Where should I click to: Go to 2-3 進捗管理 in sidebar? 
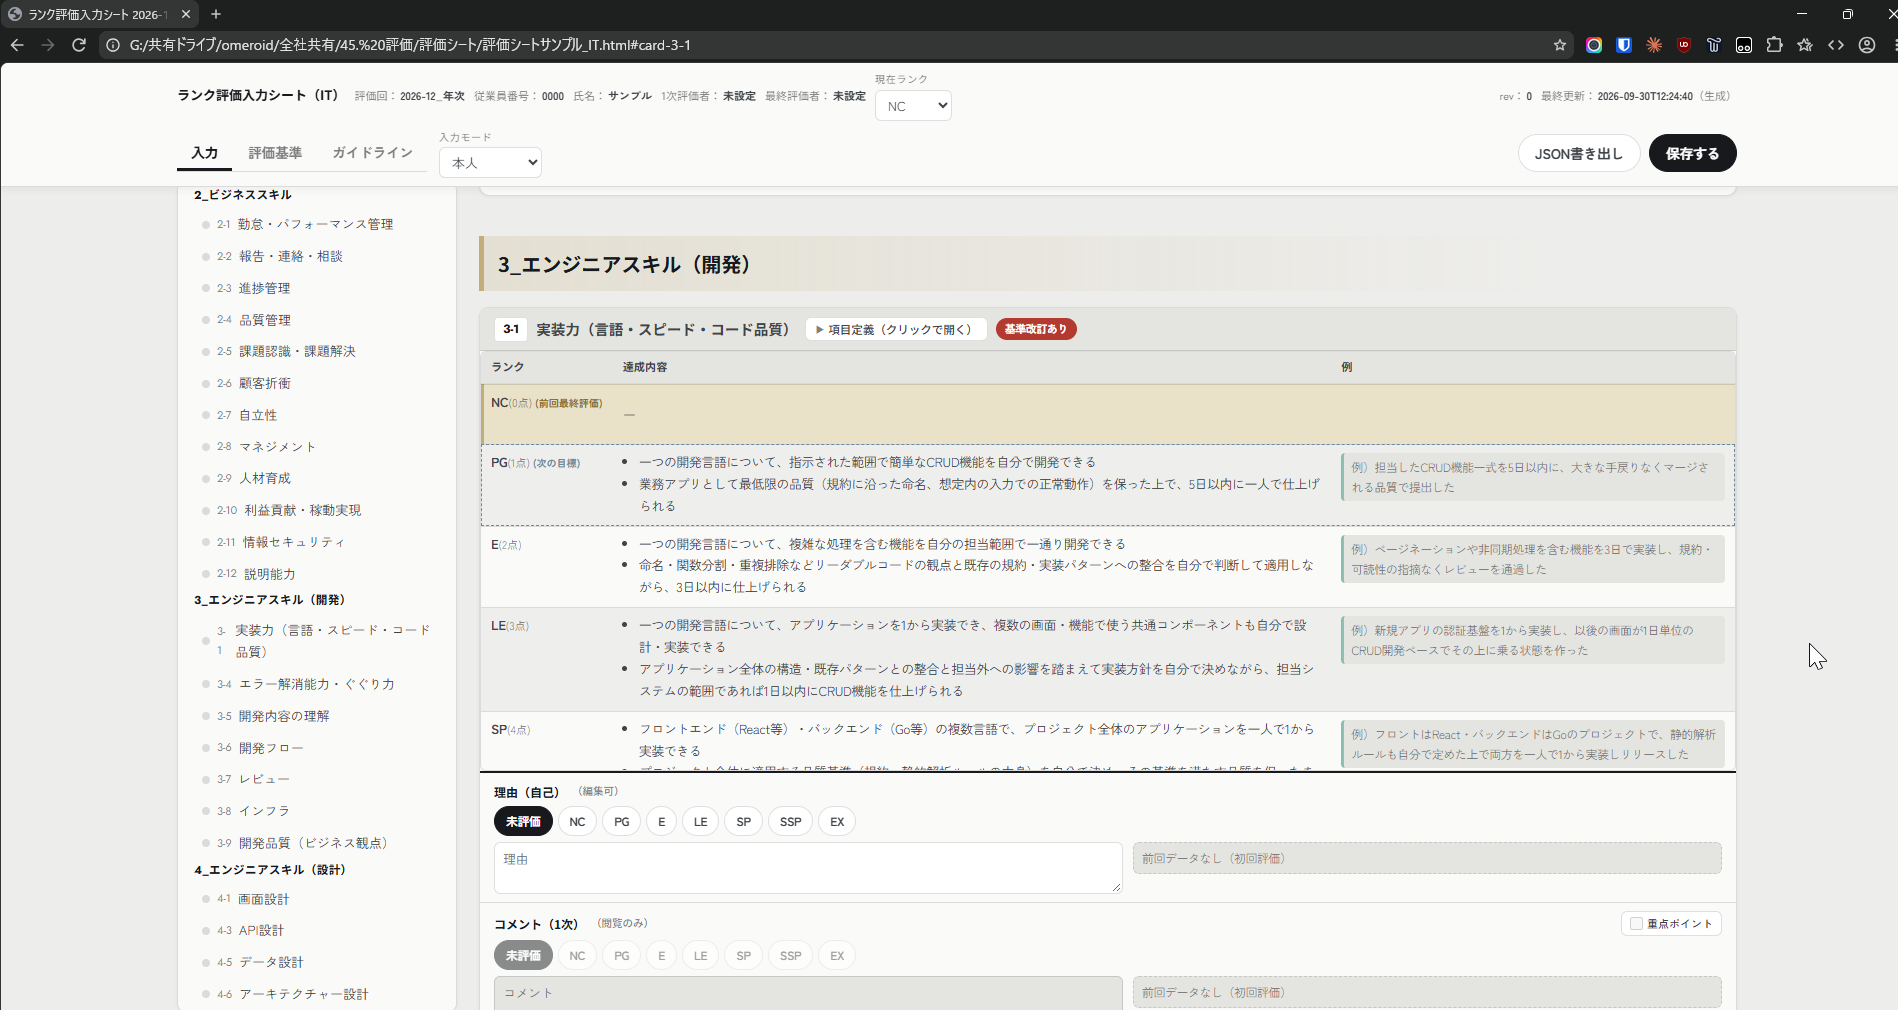tap(264, 288)
